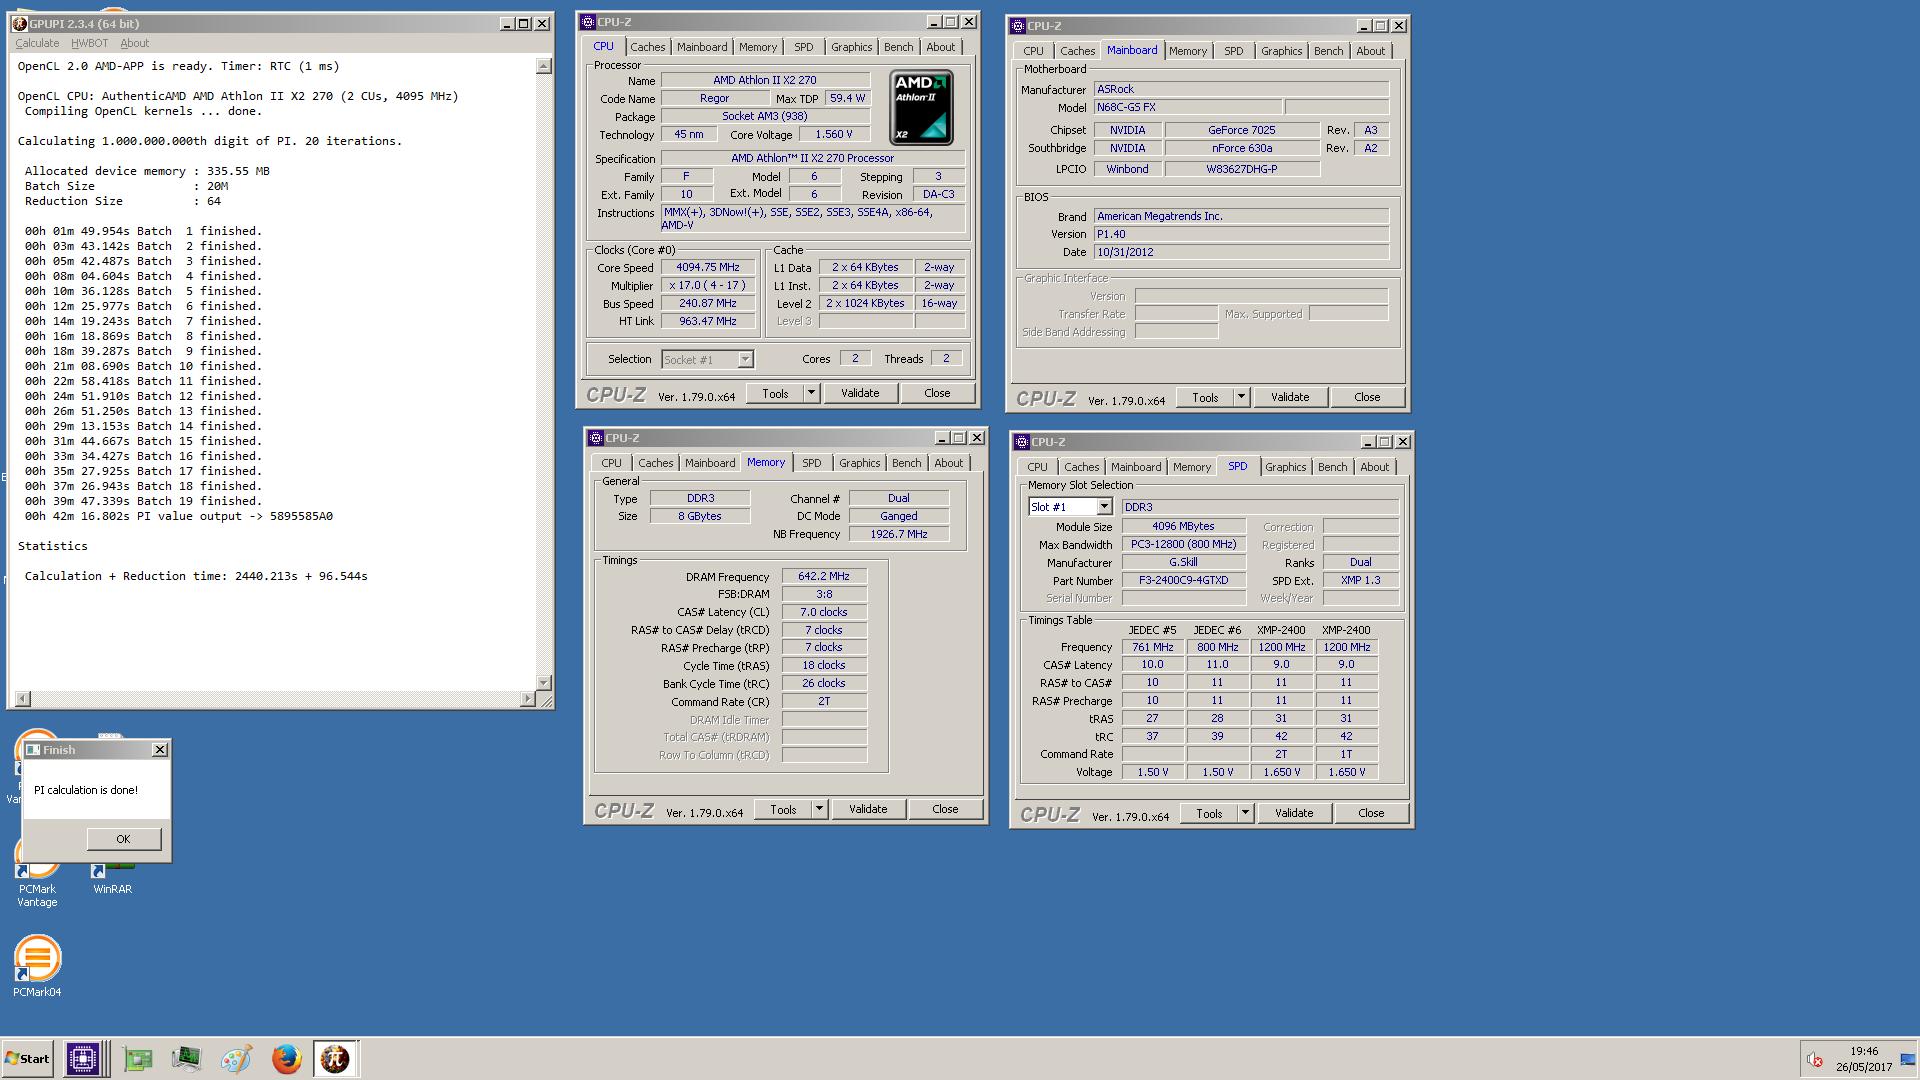Screen dimensions: 1920x1080
Task: Open the Calculate menu in GPUPI
Action: click(x=37, y=43)
